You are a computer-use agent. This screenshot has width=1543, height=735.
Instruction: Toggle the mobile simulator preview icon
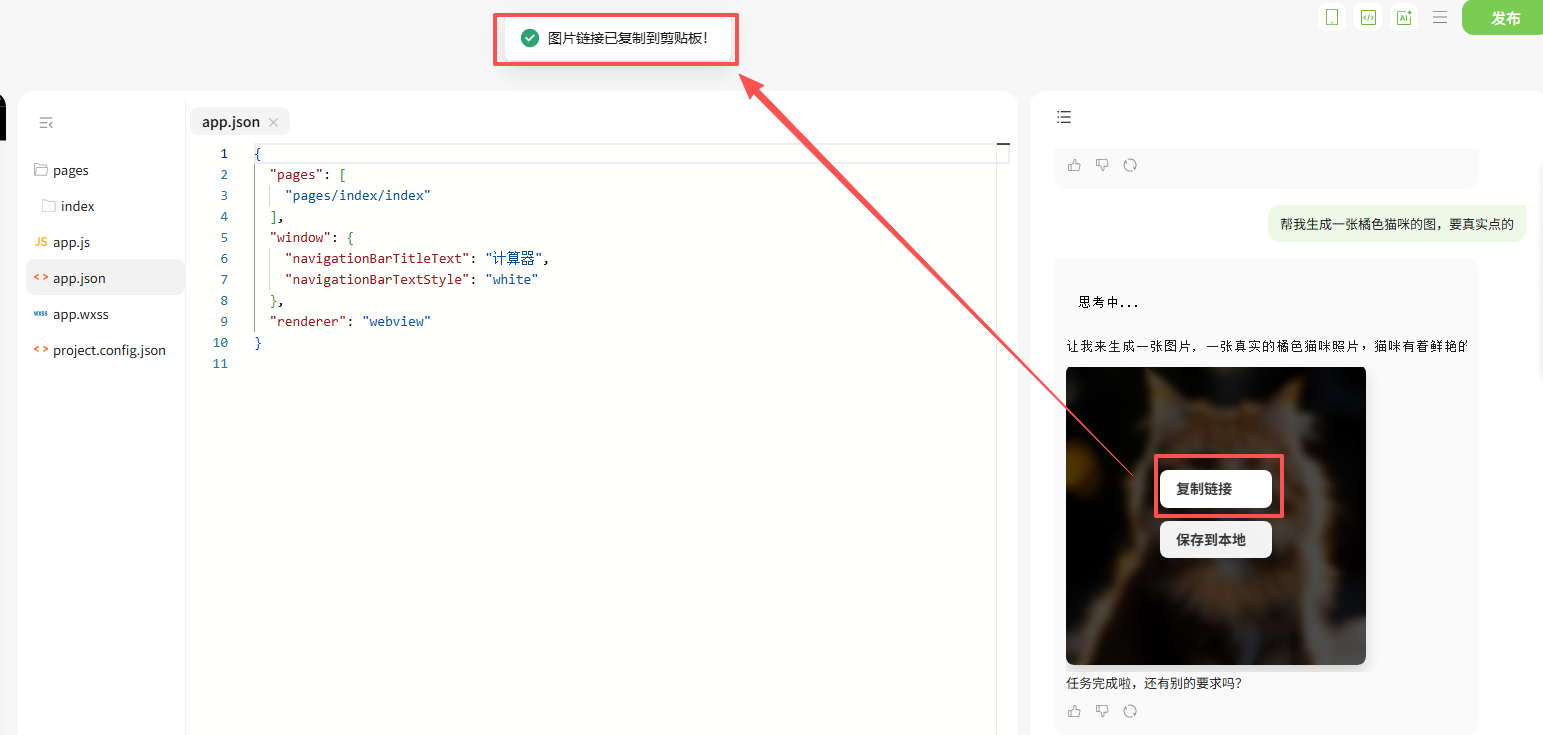1332,17
